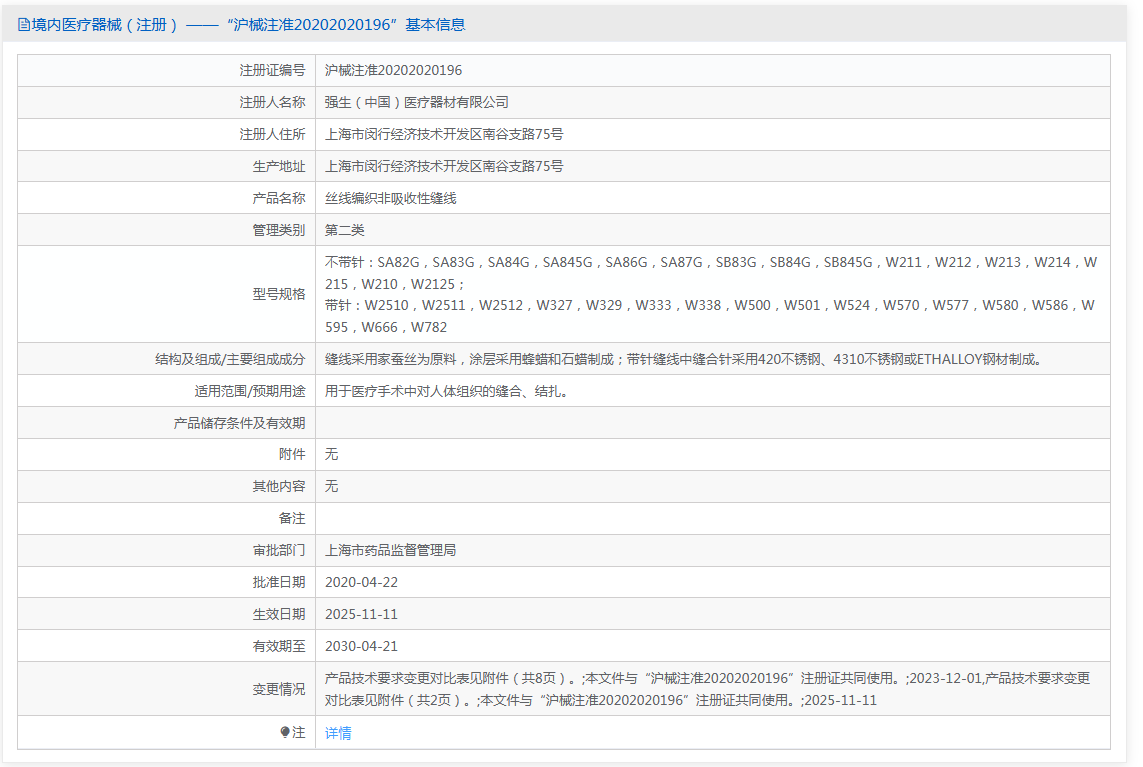Image resolution: width=1143 pixels, height=767 pixels.
Task: Select the 缝线采用家蚕丝为原料 description text
Action: [x=684, y=359]
